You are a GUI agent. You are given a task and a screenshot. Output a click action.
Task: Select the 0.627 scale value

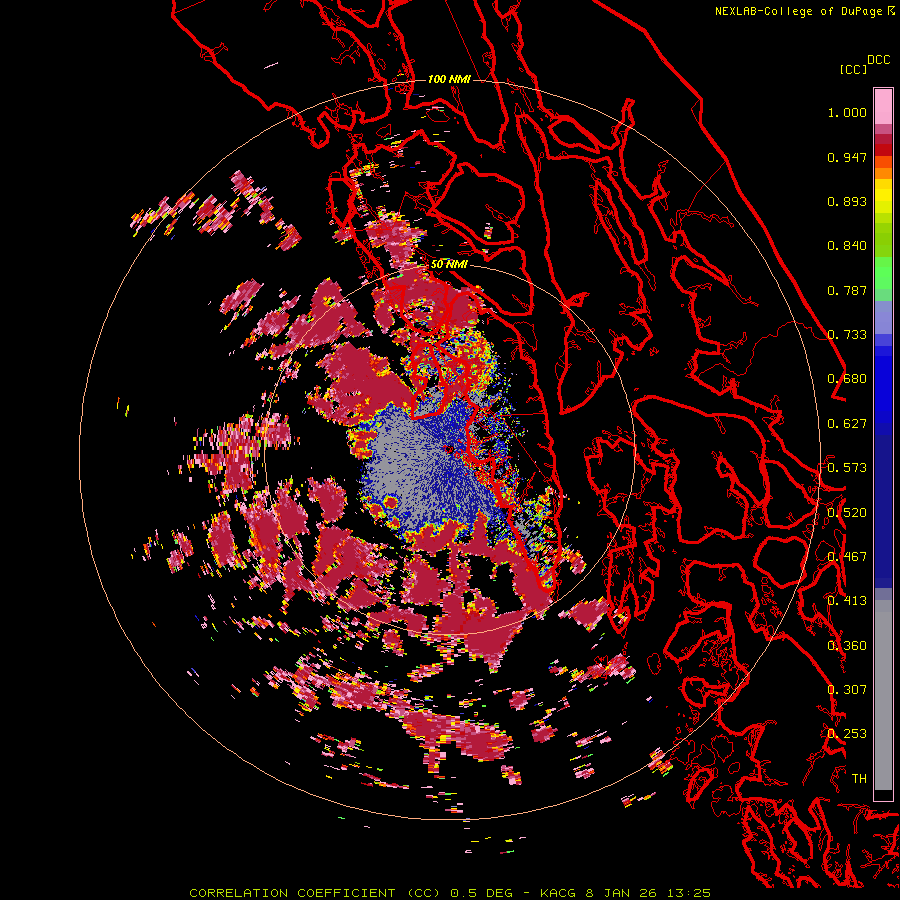point(847,424)
